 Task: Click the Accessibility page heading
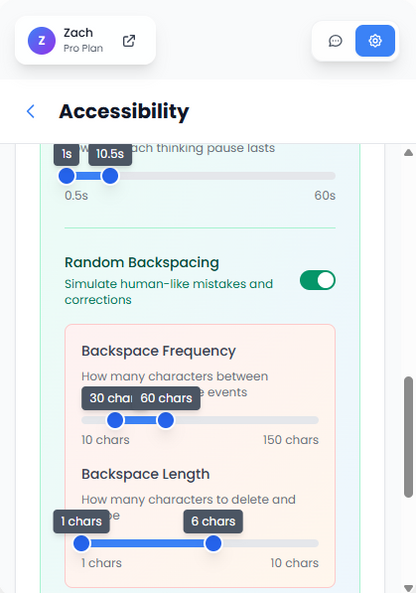click(x=124, y=111)
